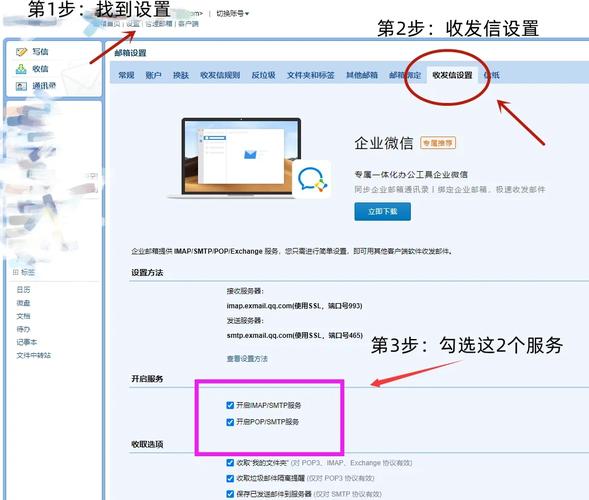Switch to the 常规 tab

[x=126, y=75]
